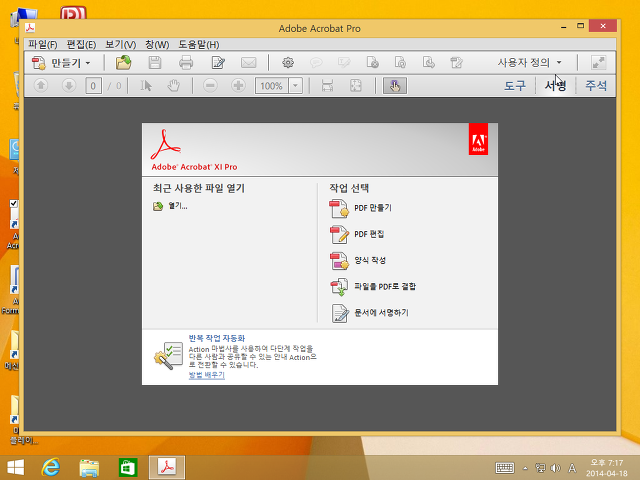Click the zoom in plus button
This screenshot has height=480, width=640.
click(x=238, y=86)
